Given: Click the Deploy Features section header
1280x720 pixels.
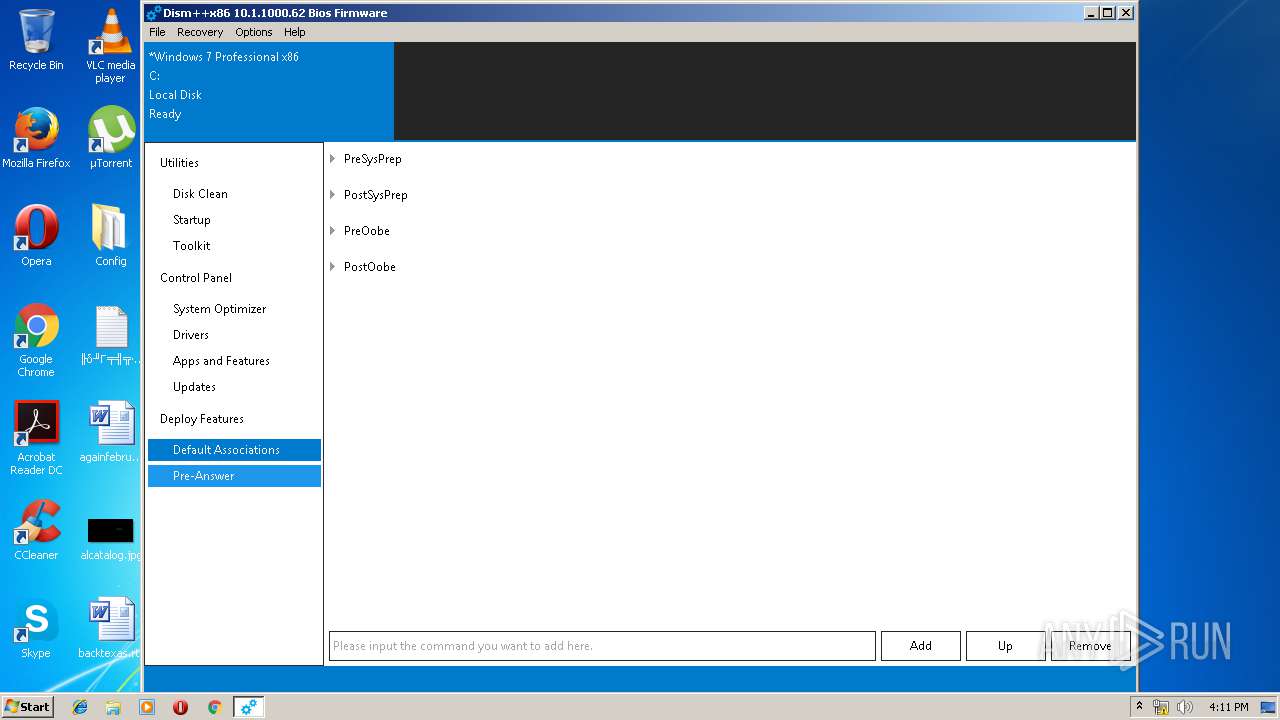Looking at the screenshot, I should click(202, 419).
